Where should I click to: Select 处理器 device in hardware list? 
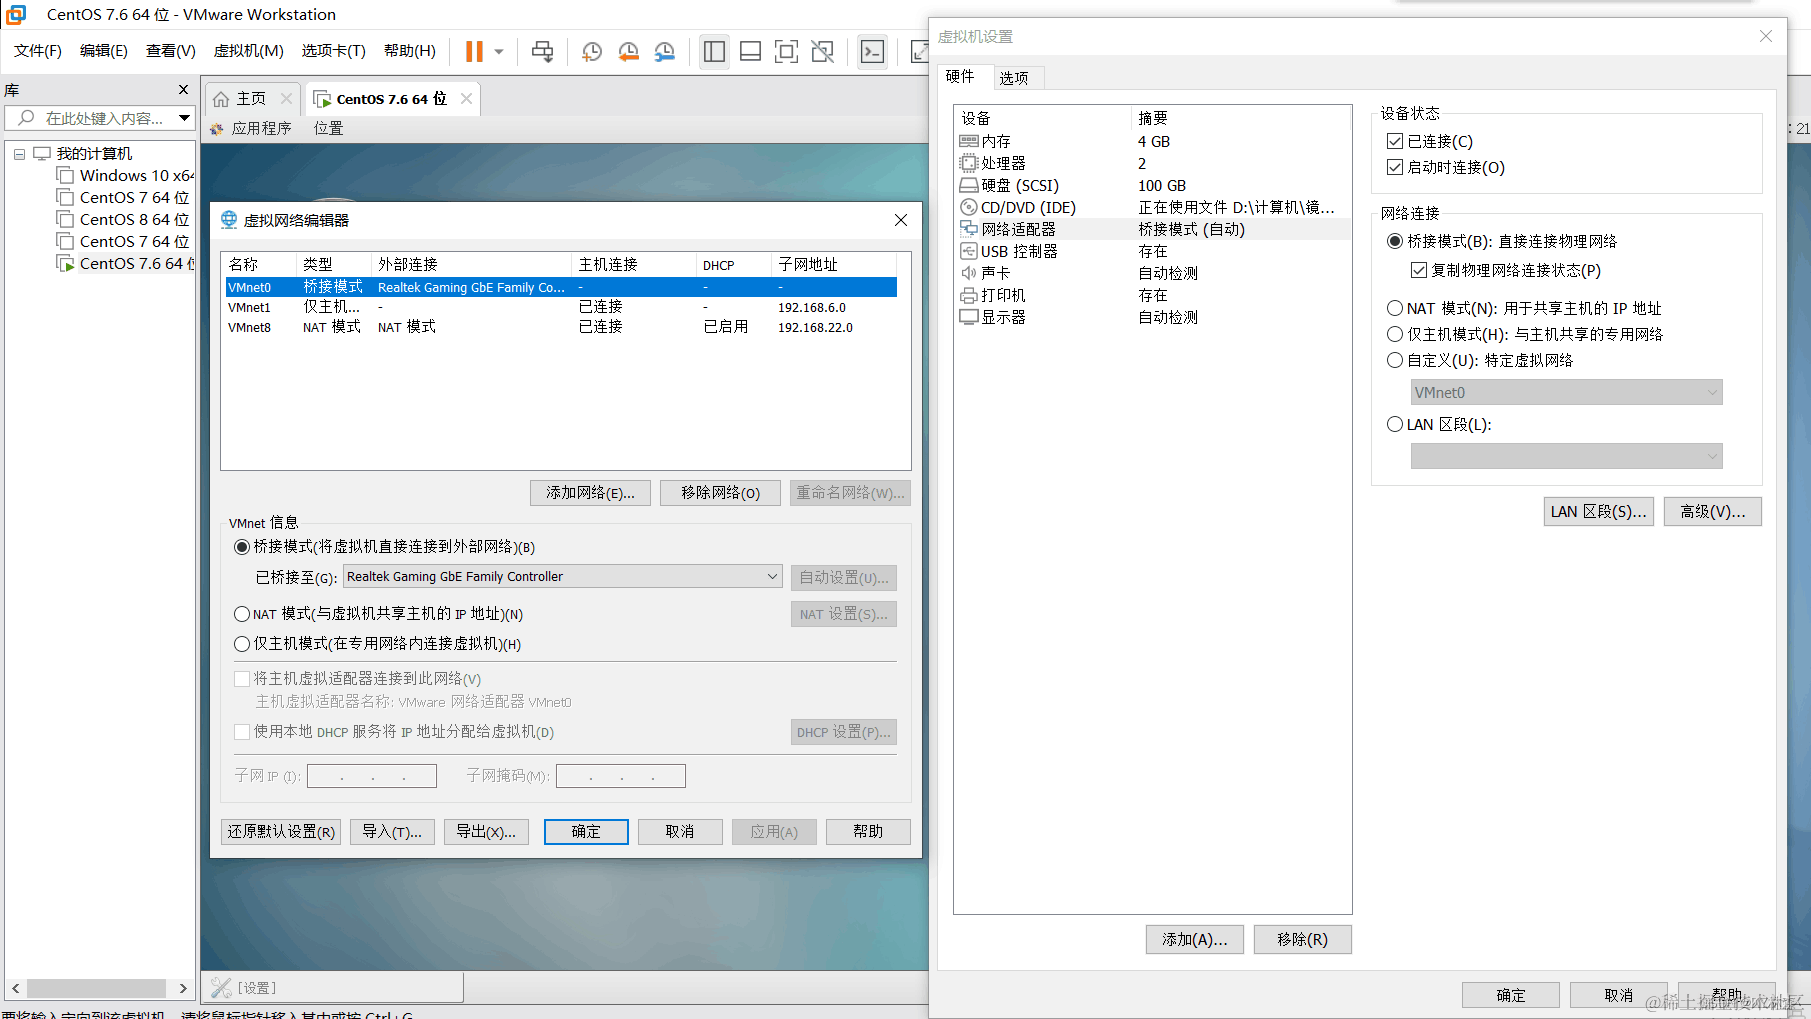(x=1152, y=163)
